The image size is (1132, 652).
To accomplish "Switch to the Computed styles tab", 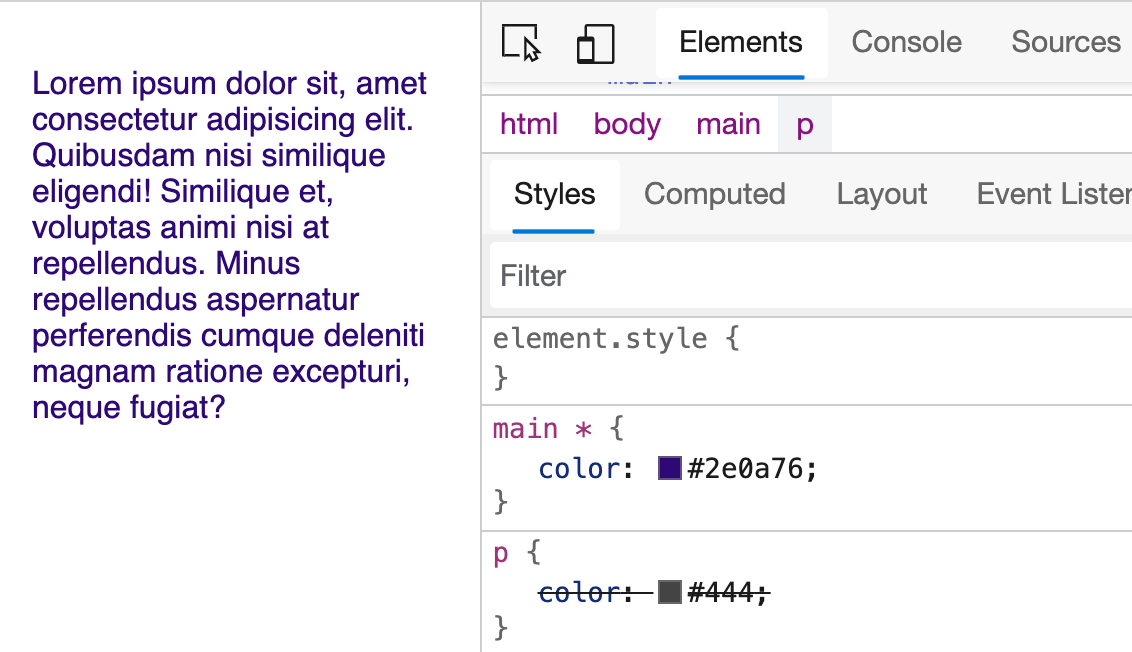I will [715, 194].
